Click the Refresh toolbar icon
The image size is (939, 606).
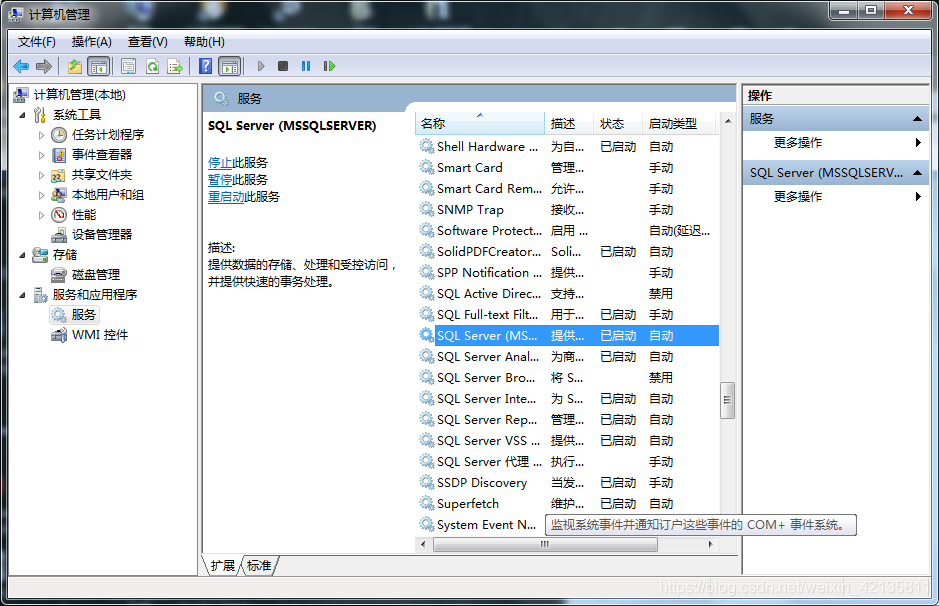pos(152,66)
